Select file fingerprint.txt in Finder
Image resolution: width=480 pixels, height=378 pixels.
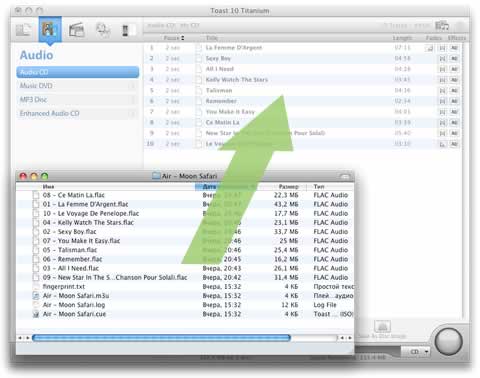[x=185, y=287]
